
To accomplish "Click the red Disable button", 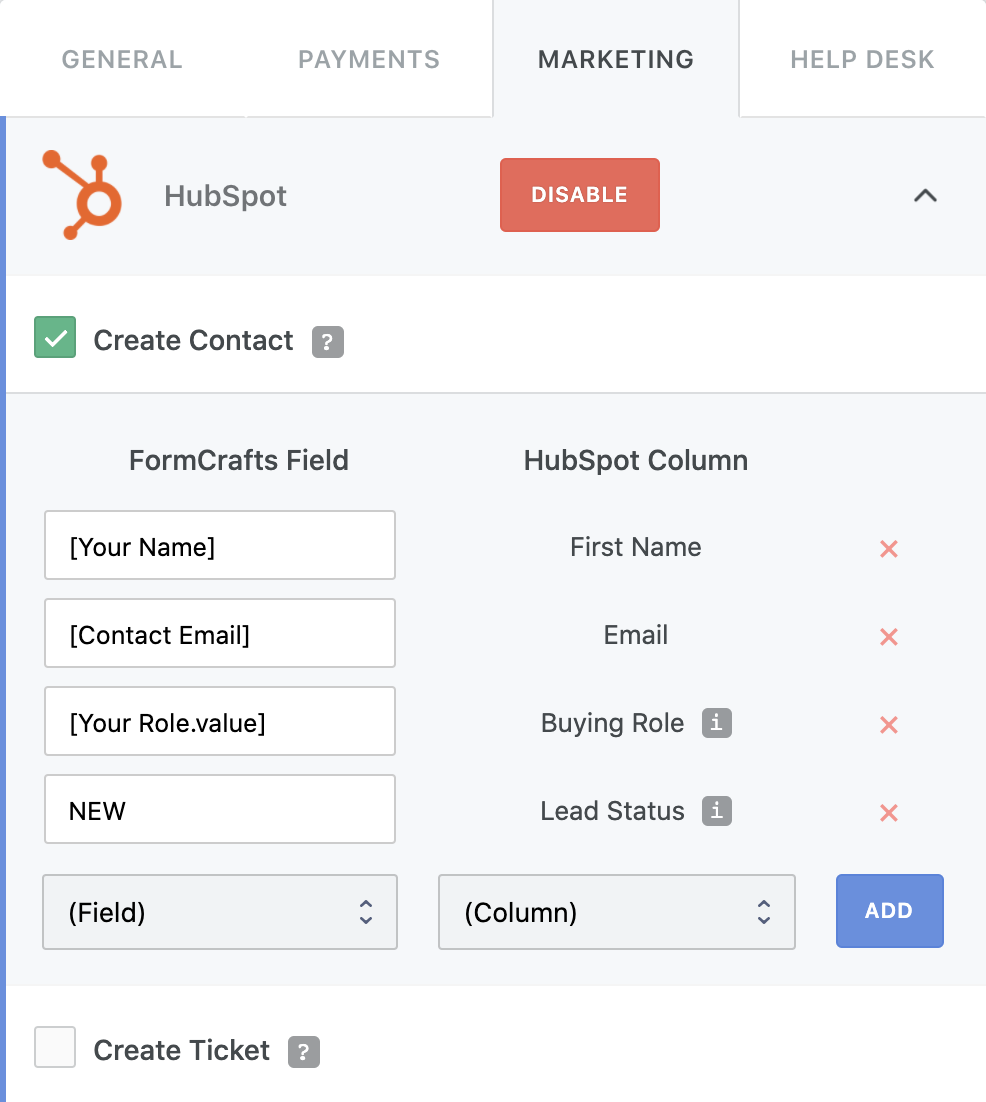I will (x=580, y=195).
